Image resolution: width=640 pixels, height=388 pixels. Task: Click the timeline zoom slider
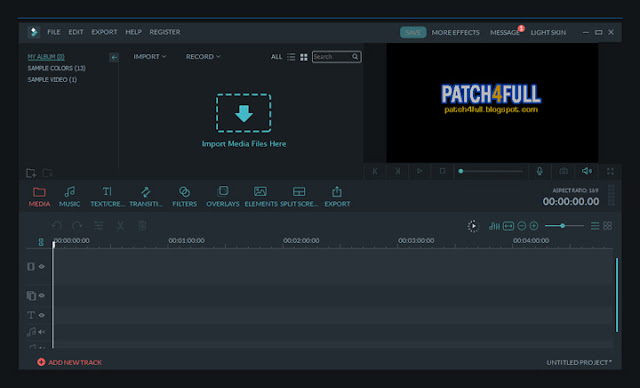[x=564, y=226]
